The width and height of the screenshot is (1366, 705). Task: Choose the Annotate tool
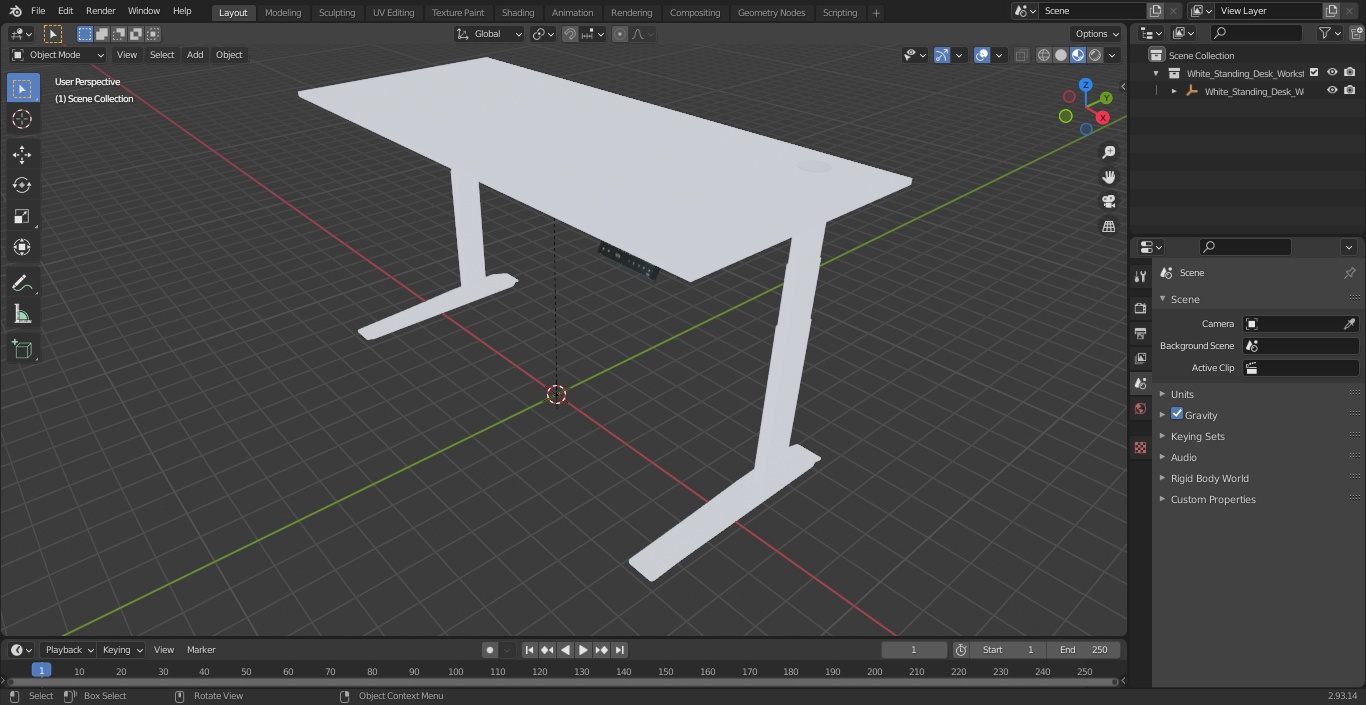click(x=22, y=283)
